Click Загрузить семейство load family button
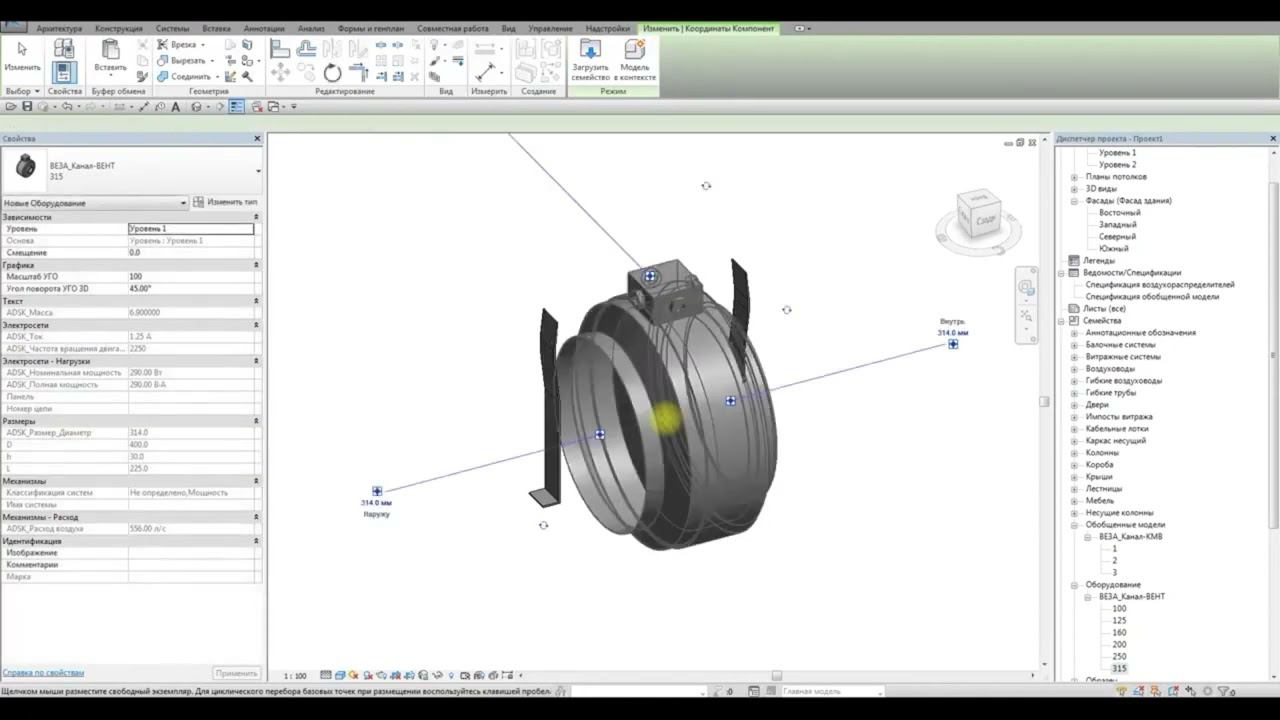Image resolution: width=1280 pixels, height=720 pixels. coord(590,61)
